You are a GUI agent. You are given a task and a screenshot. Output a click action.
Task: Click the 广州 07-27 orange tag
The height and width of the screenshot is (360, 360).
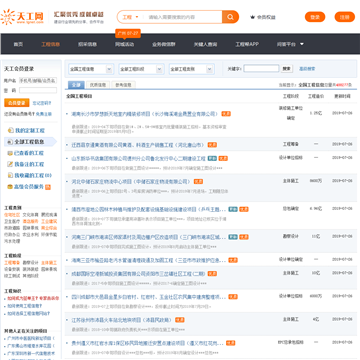click(x=128, y=34)
